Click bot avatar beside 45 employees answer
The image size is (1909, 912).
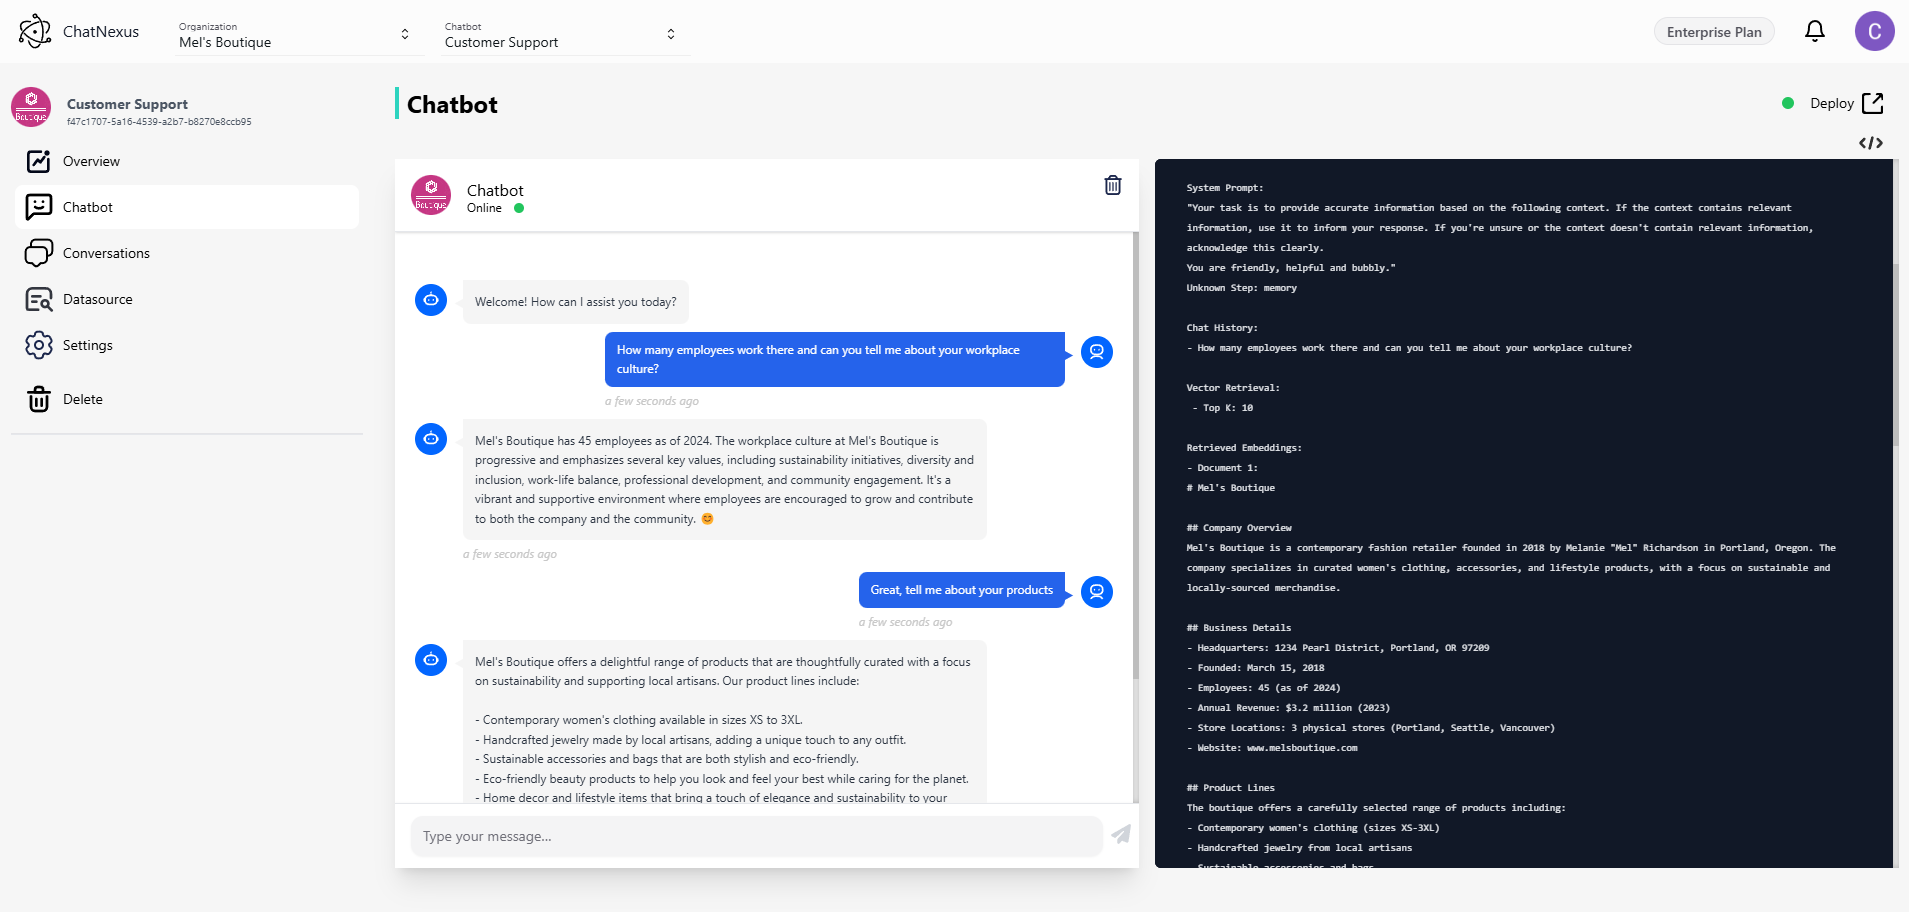(x=431, y=438)
